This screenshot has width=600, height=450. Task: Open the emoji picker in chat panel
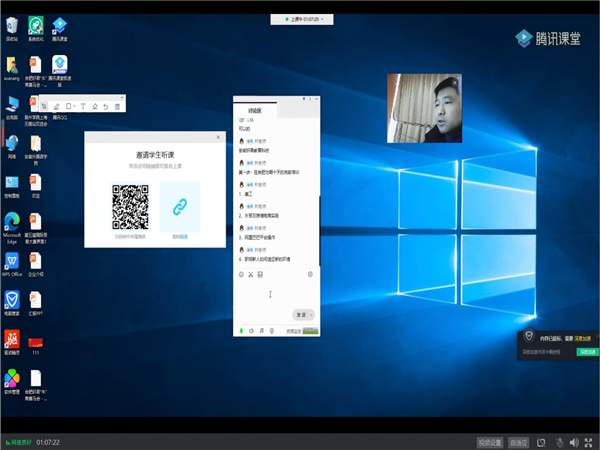click(x=241, y=274)
